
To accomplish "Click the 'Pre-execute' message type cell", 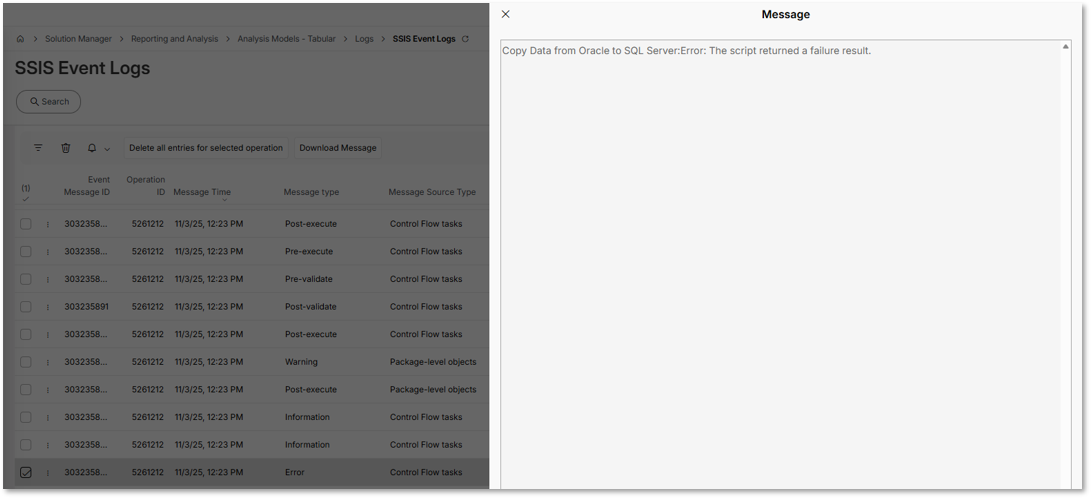I will coord(309,251).
